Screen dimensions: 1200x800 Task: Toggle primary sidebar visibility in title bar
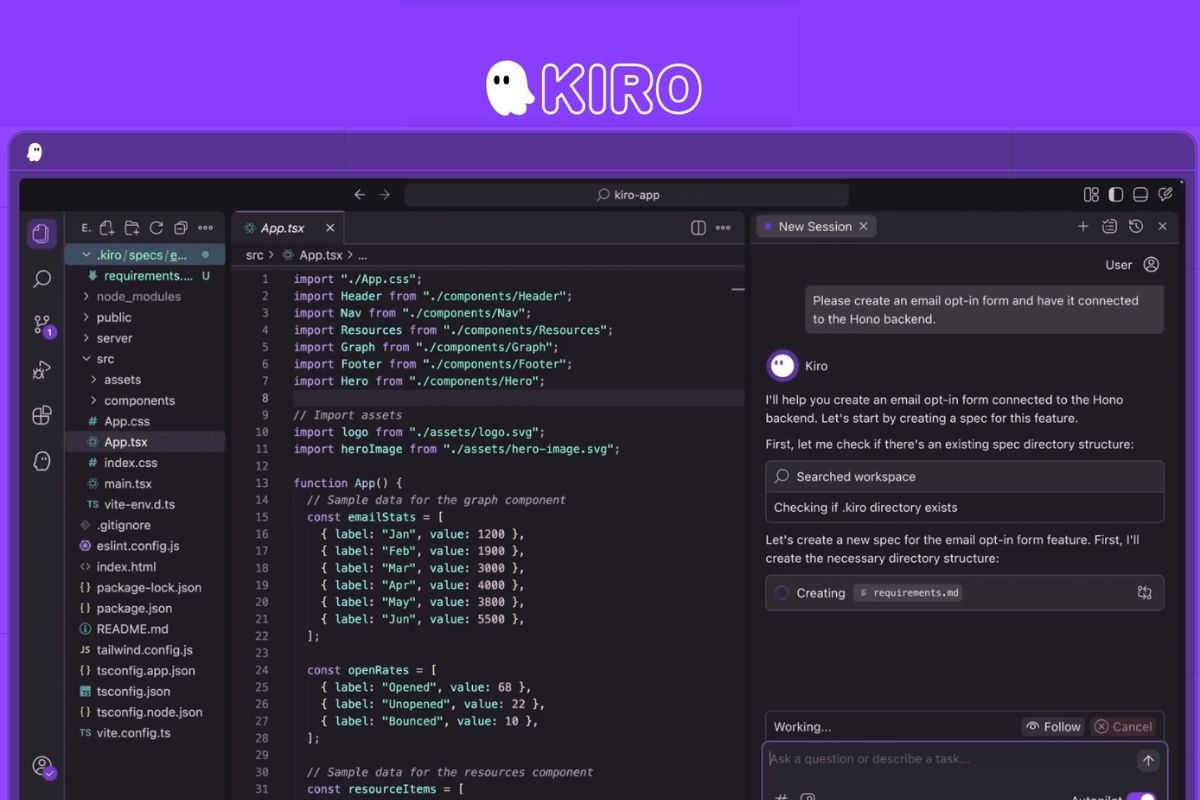[x=1116, y=195]
